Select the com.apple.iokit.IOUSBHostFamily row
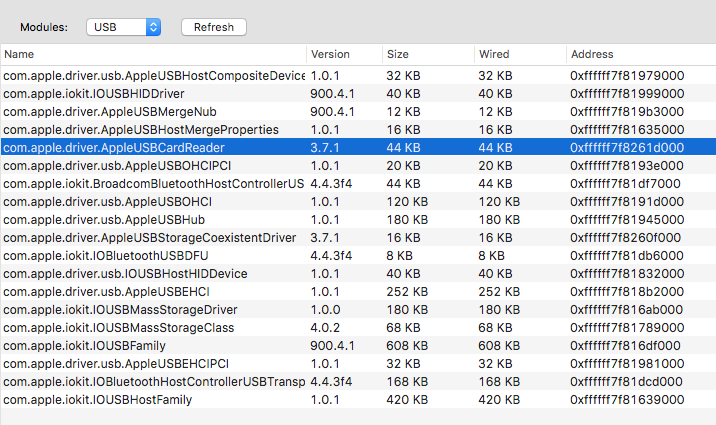 point(358,400)
